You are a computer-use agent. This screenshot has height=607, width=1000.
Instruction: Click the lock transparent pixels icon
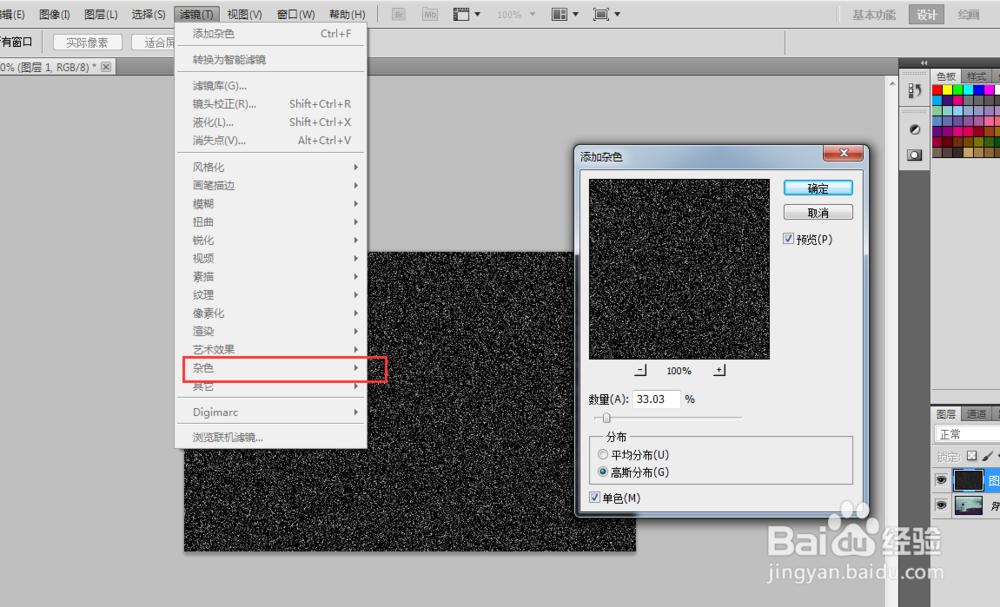[971, 456]
